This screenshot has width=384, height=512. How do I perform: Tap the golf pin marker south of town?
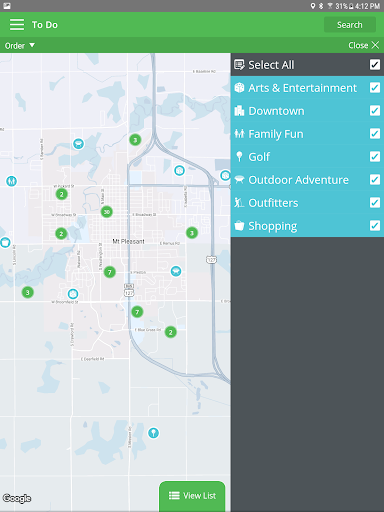coord(153,433)
